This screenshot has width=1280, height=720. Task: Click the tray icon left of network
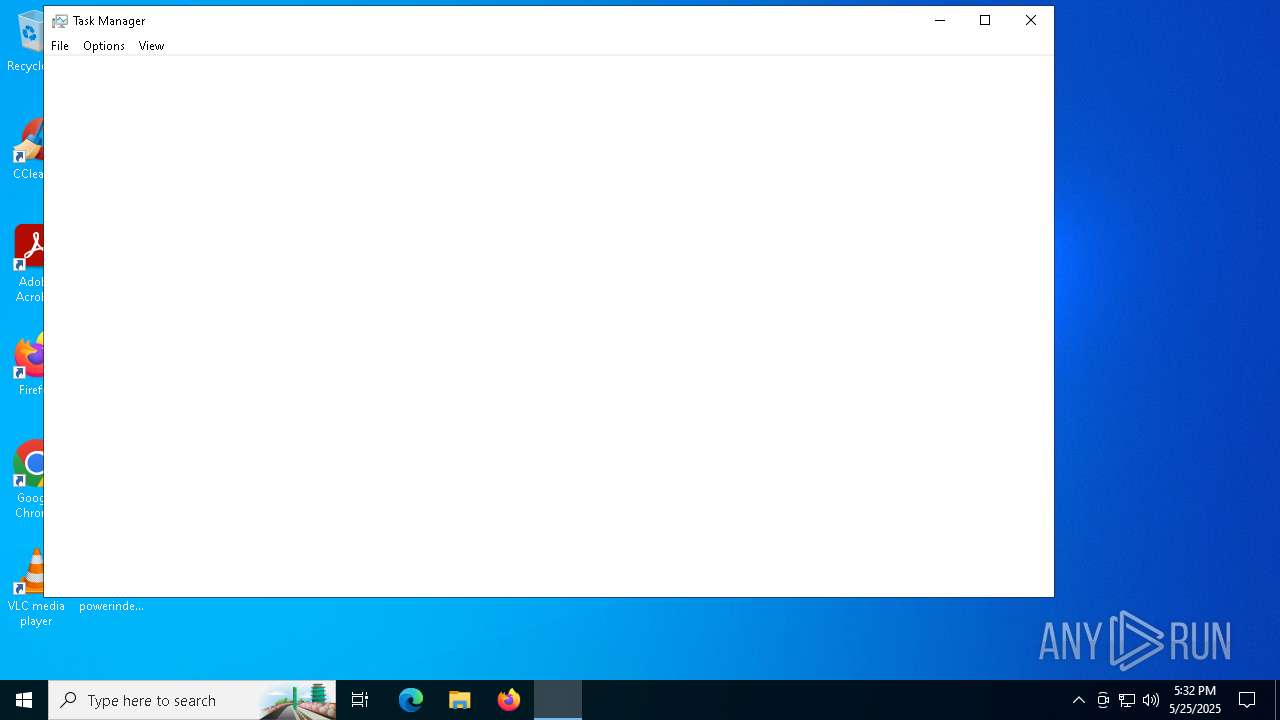click(x=1103, y=700)
